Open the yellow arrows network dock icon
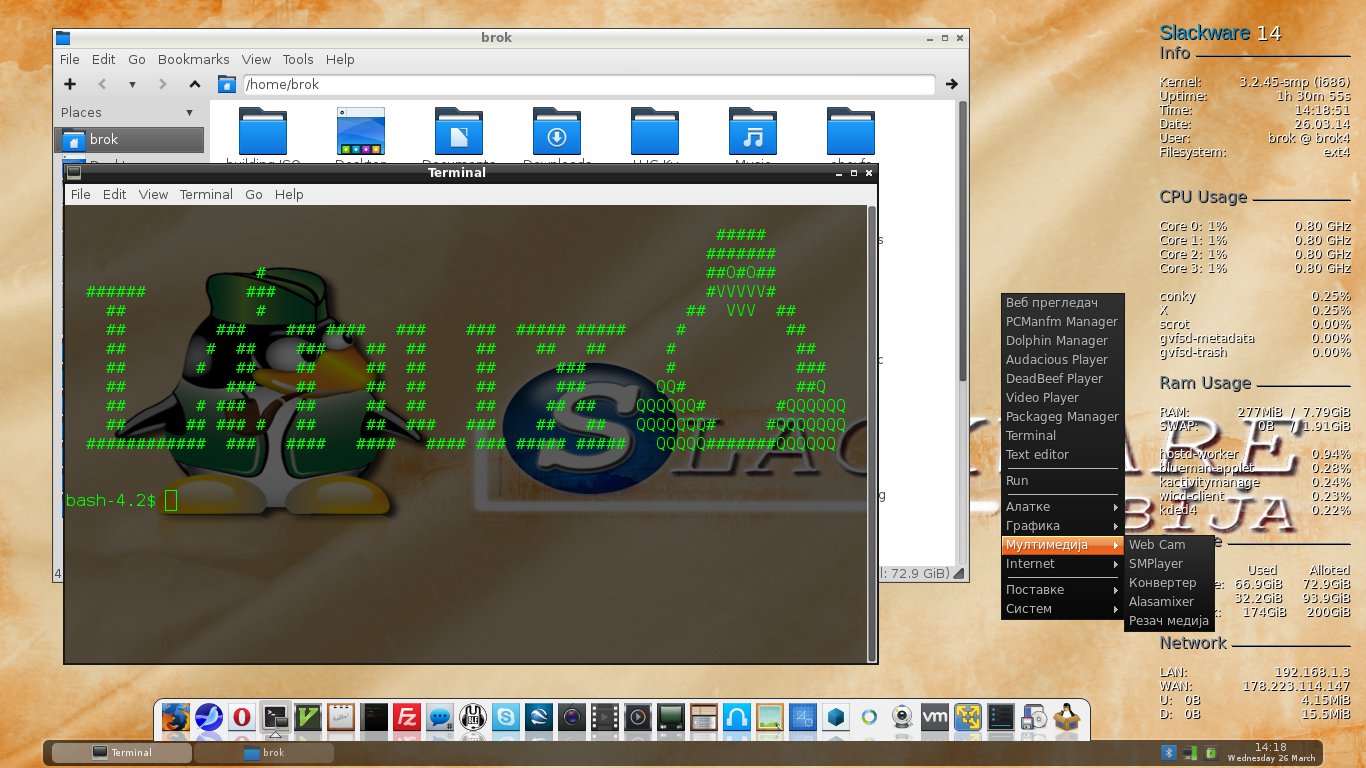The image size is (1366, 768). coord(968,717)
